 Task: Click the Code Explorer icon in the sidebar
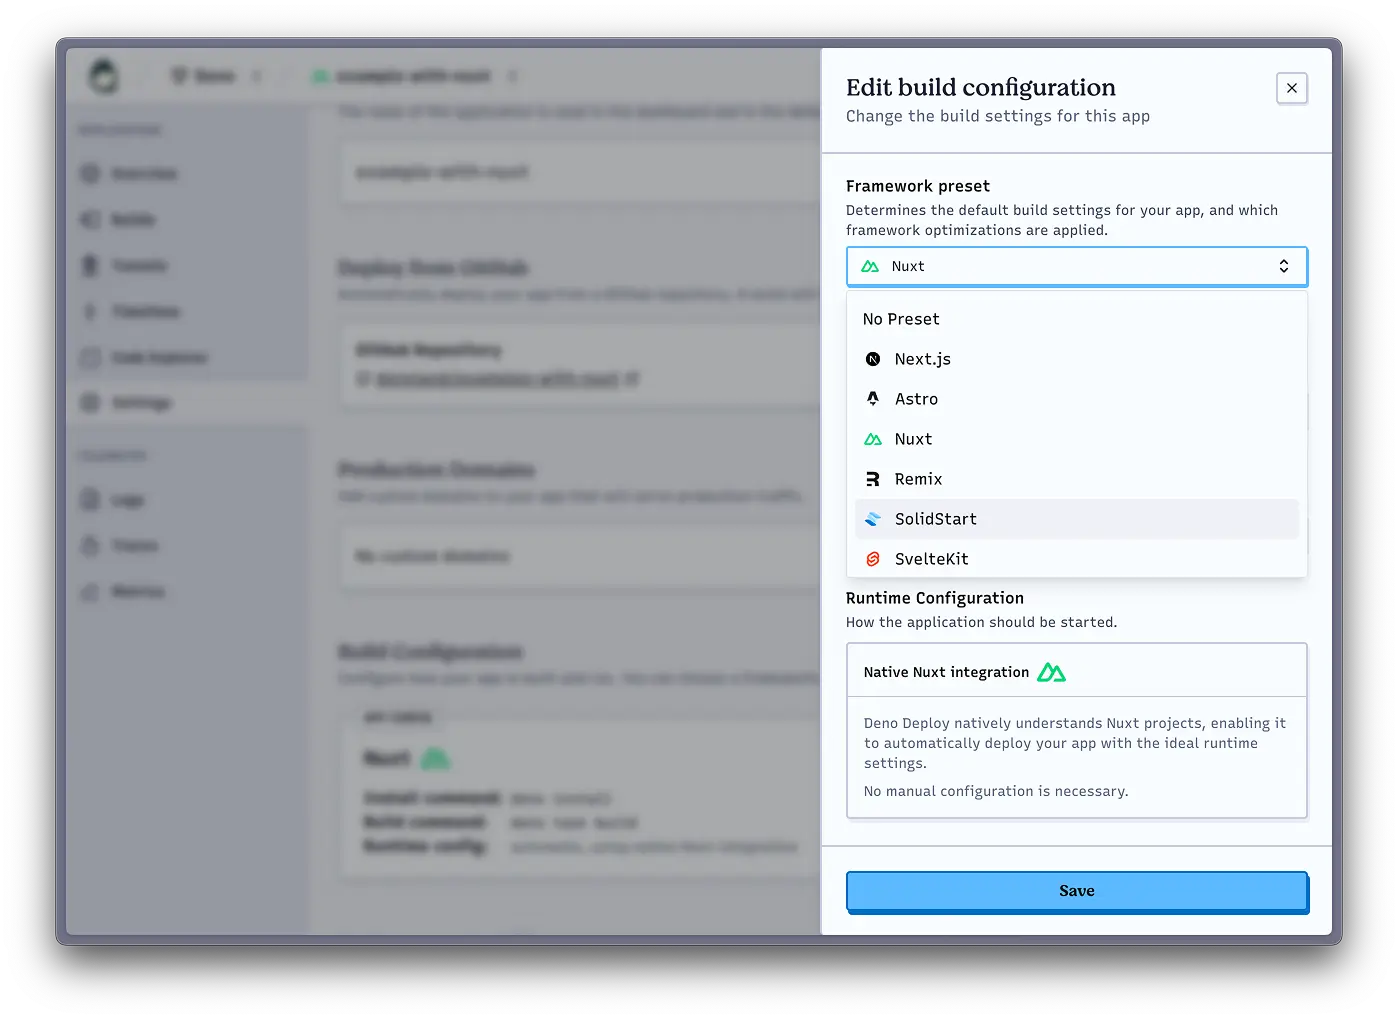[x=90, y=357]
